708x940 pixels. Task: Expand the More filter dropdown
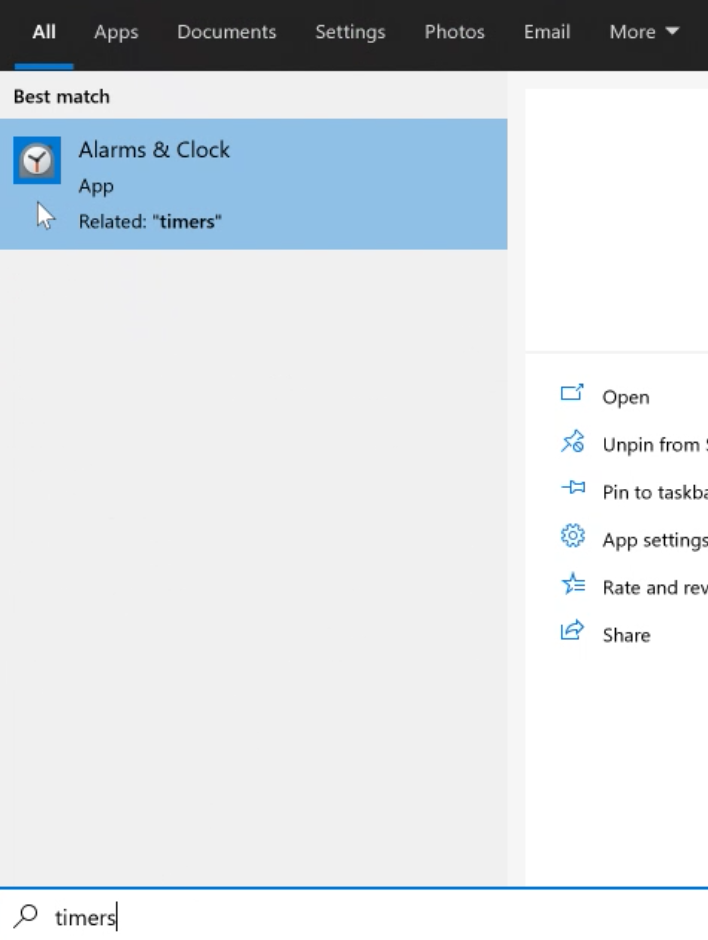(x=643, y=32)
